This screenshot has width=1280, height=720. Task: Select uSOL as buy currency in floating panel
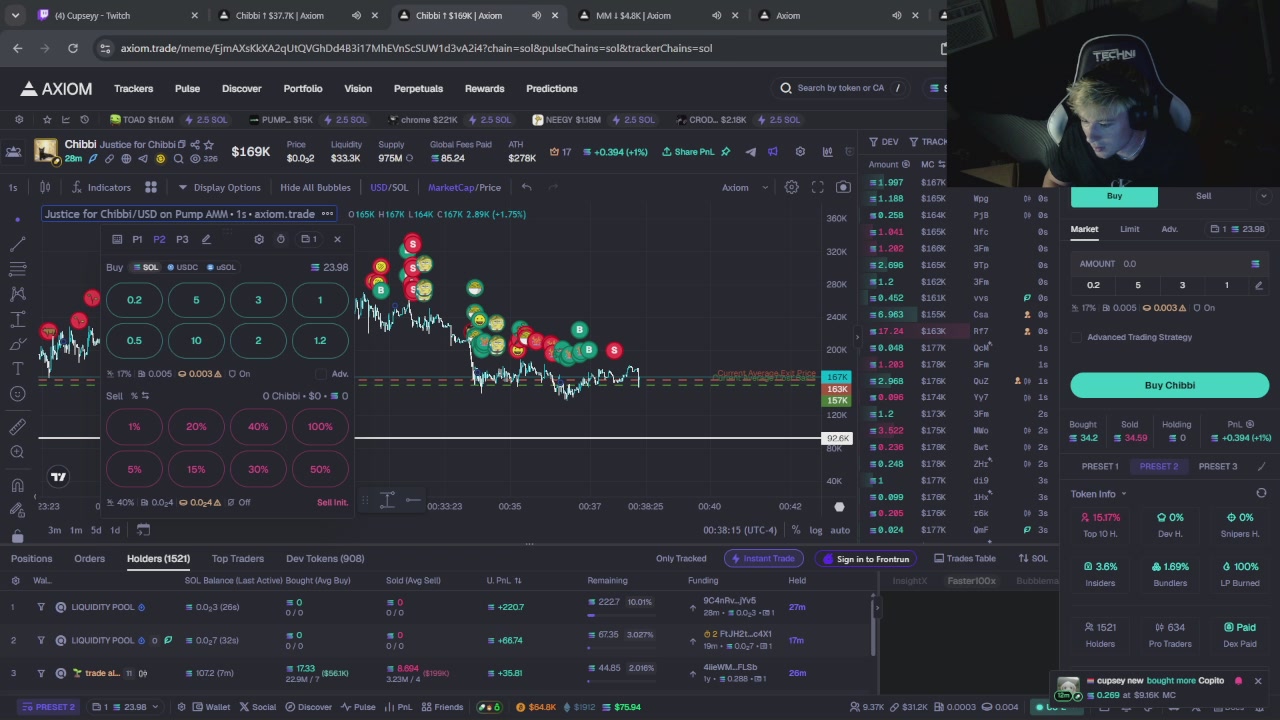click(x=221, y=267)
